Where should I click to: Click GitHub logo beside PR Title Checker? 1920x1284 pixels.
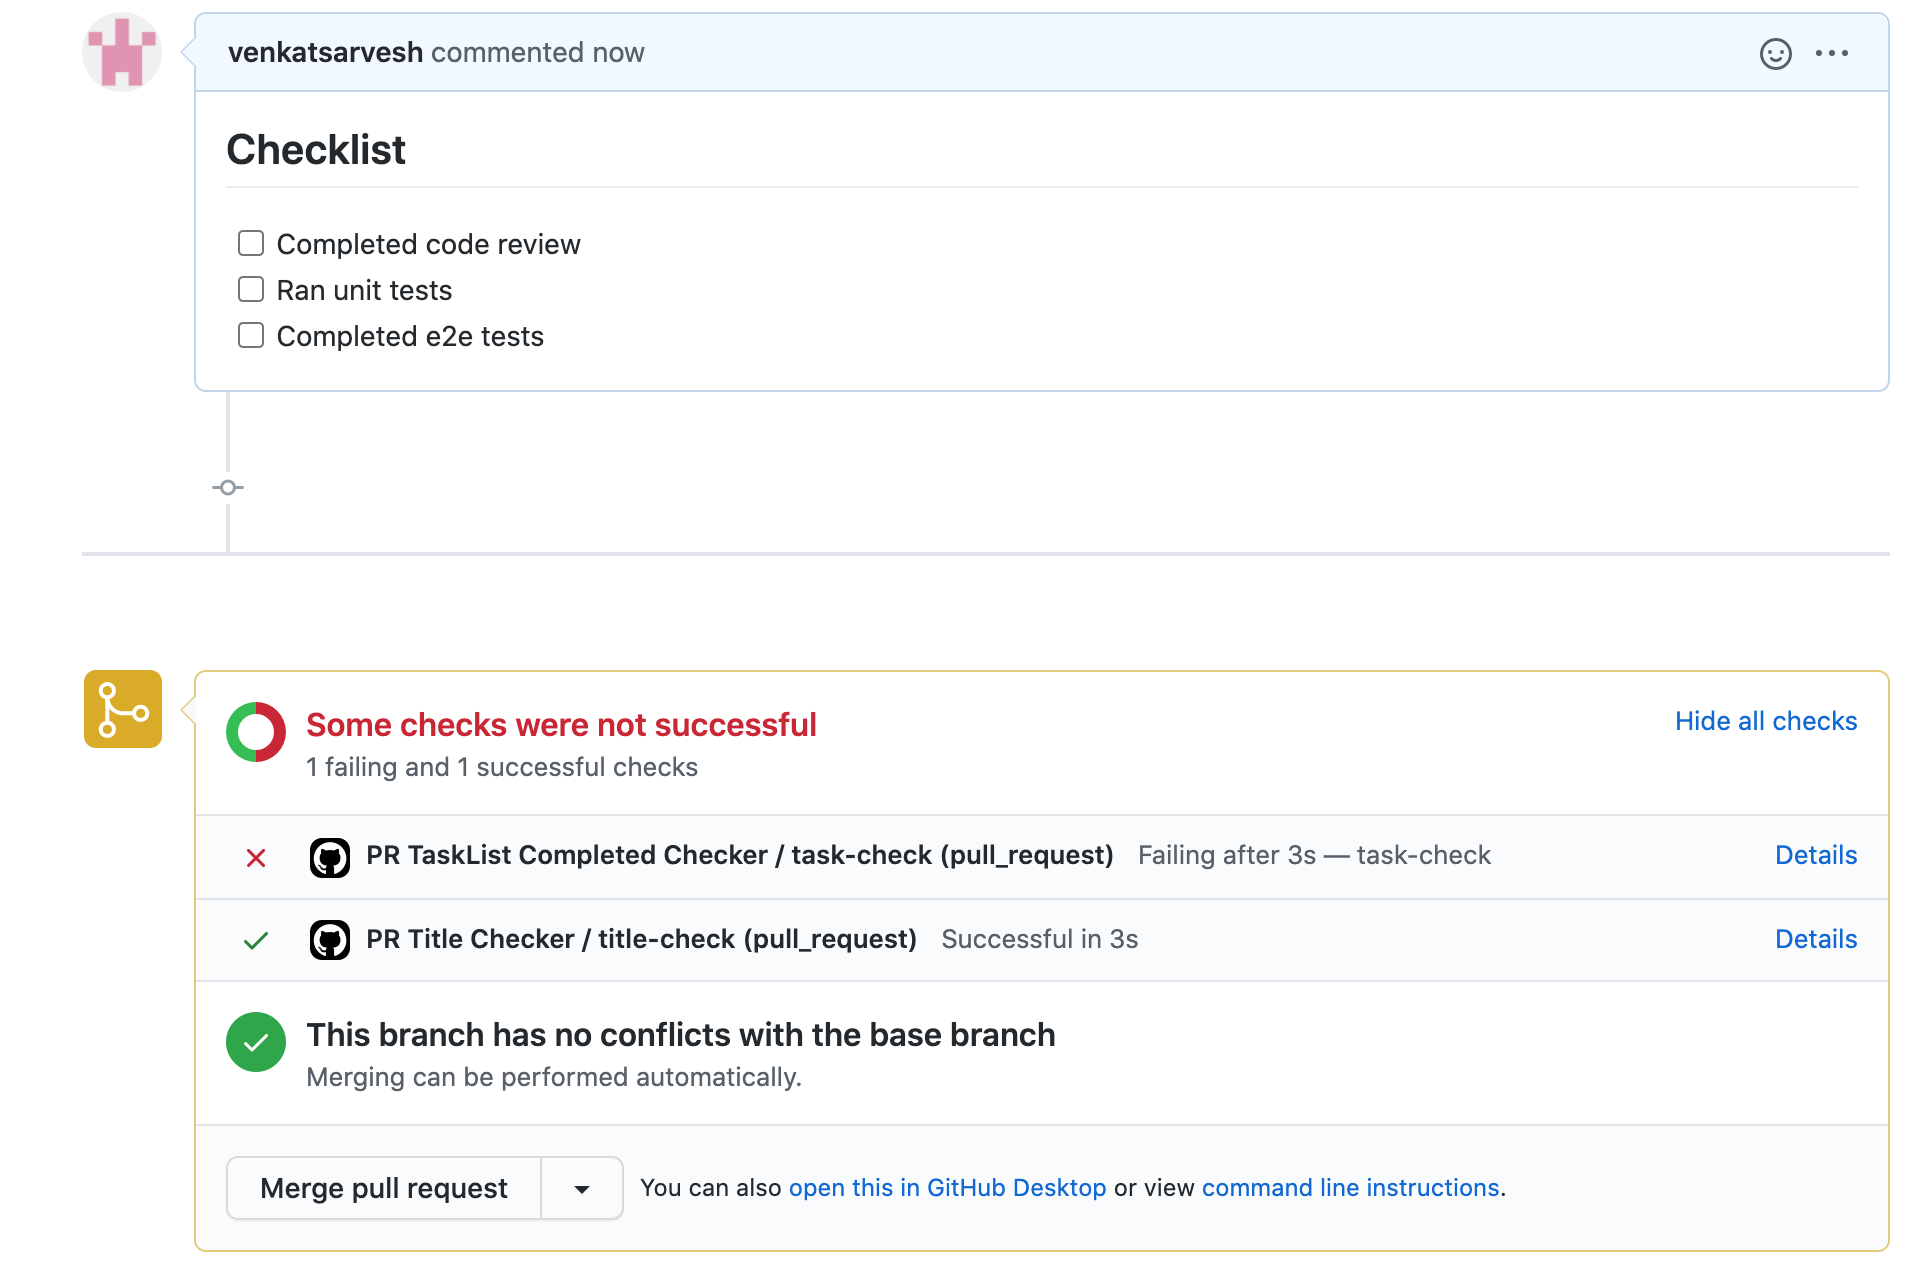[x=330, y=940]
